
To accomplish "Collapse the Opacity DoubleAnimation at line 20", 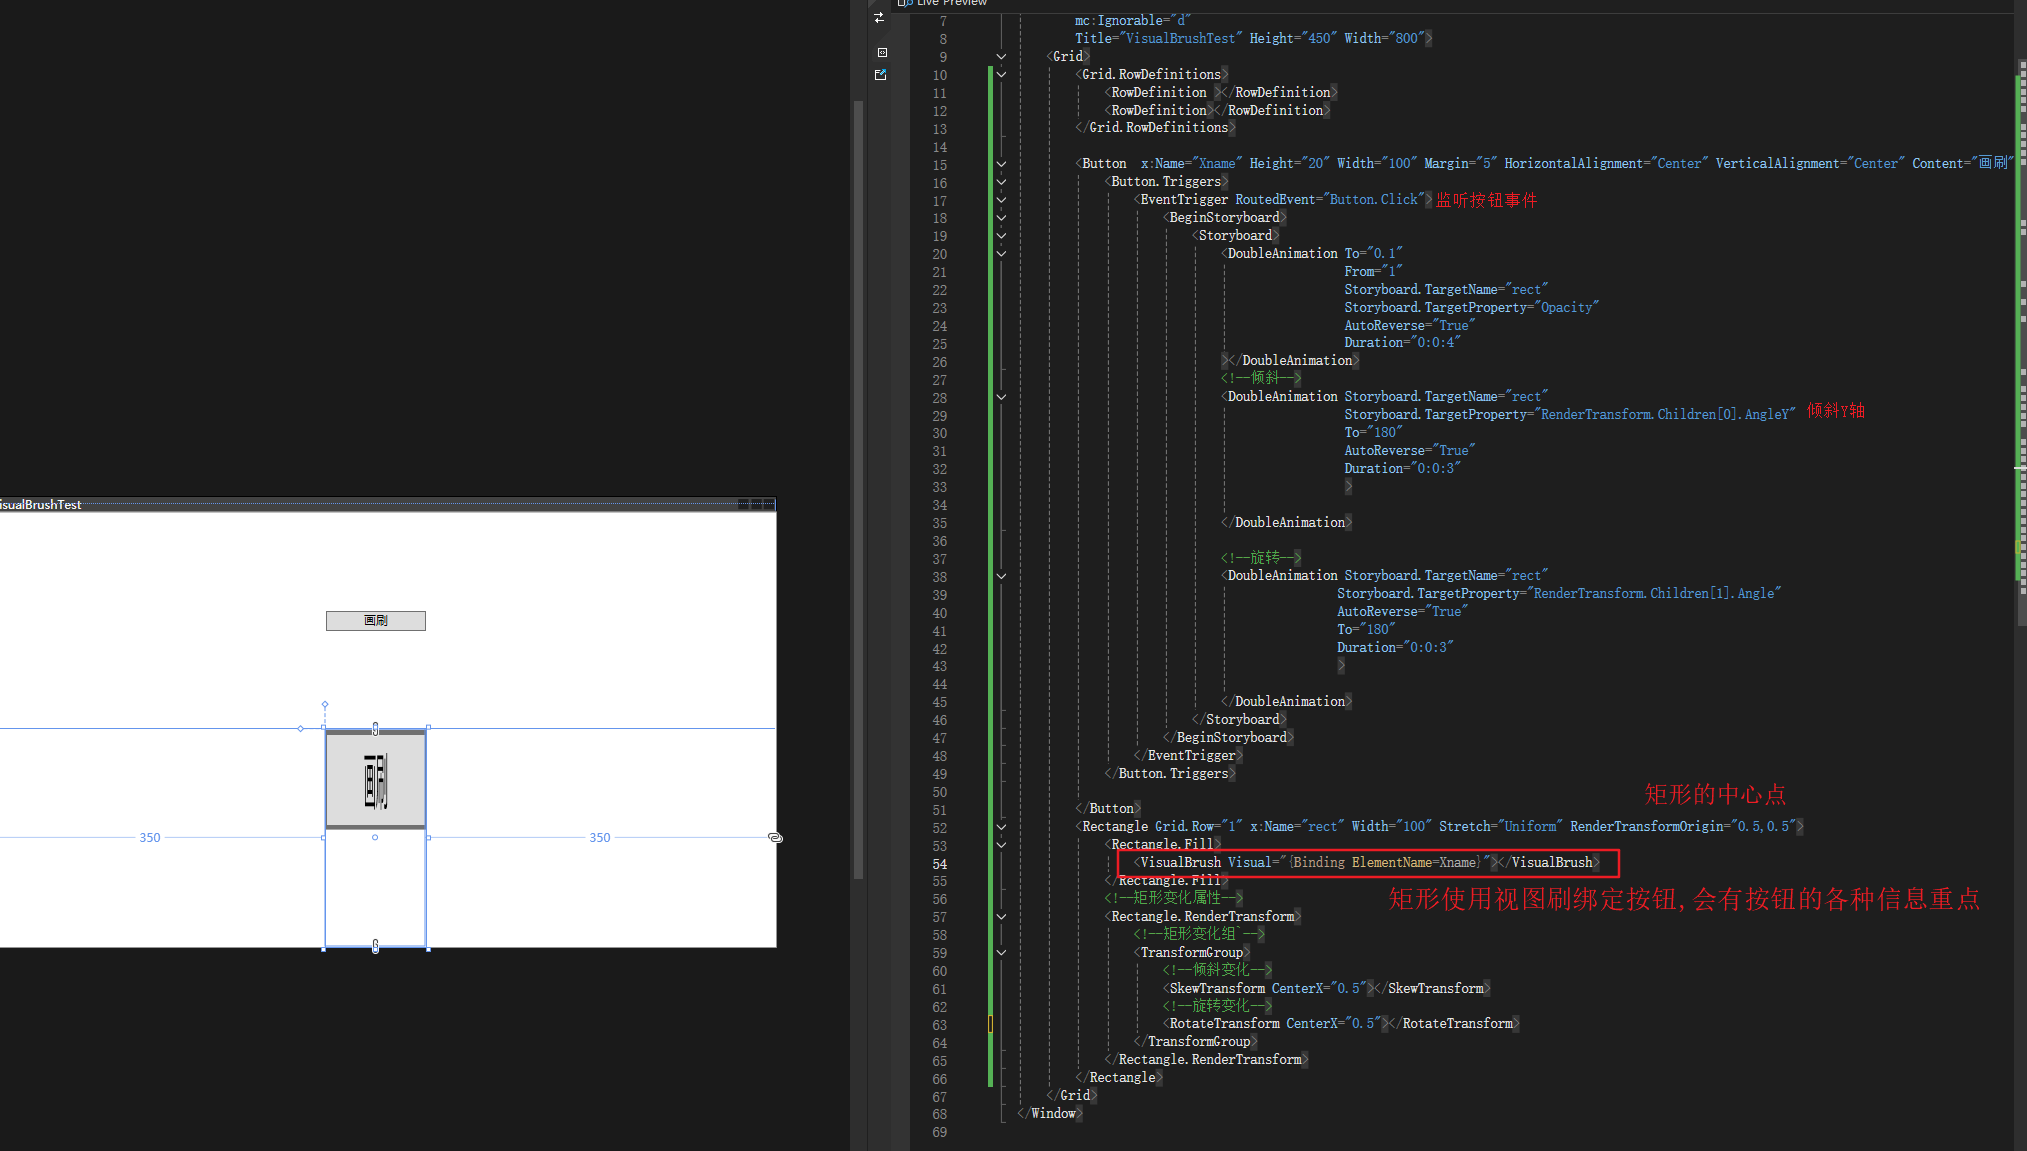I will [x=1001, y=253].
